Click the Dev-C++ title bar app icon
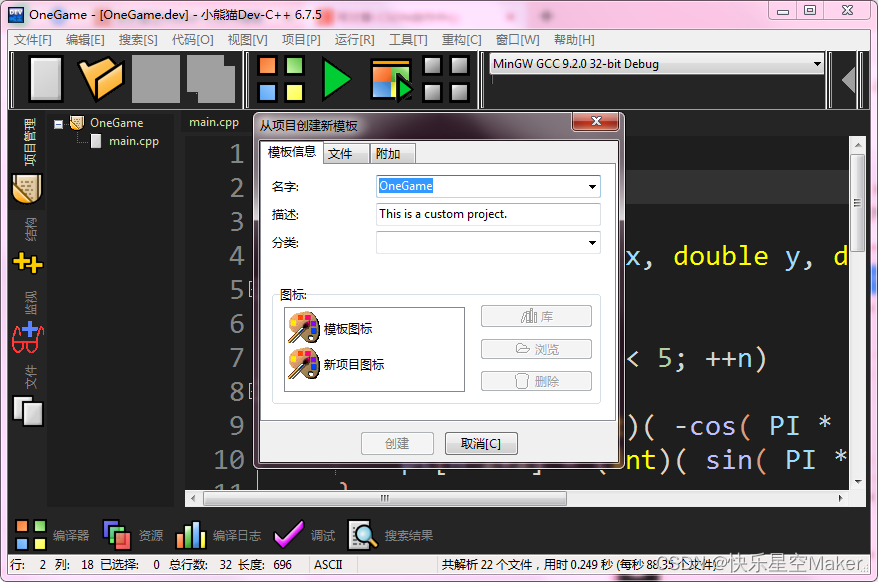This screenshot has width=878, height=582. coord(16,15)
